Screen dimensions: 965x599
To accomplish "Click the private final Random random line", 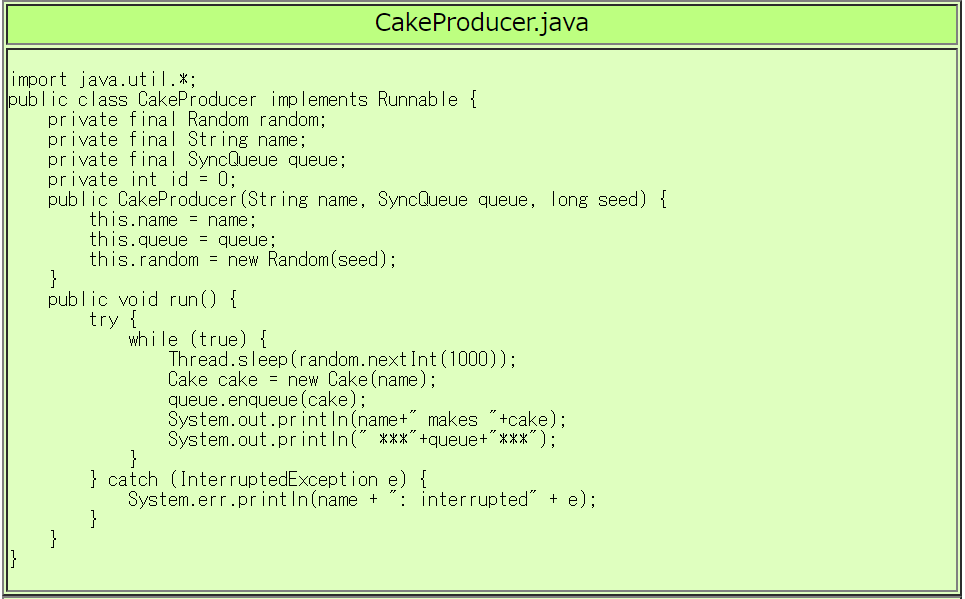I will pyautogui.click(x=187, y=120).
